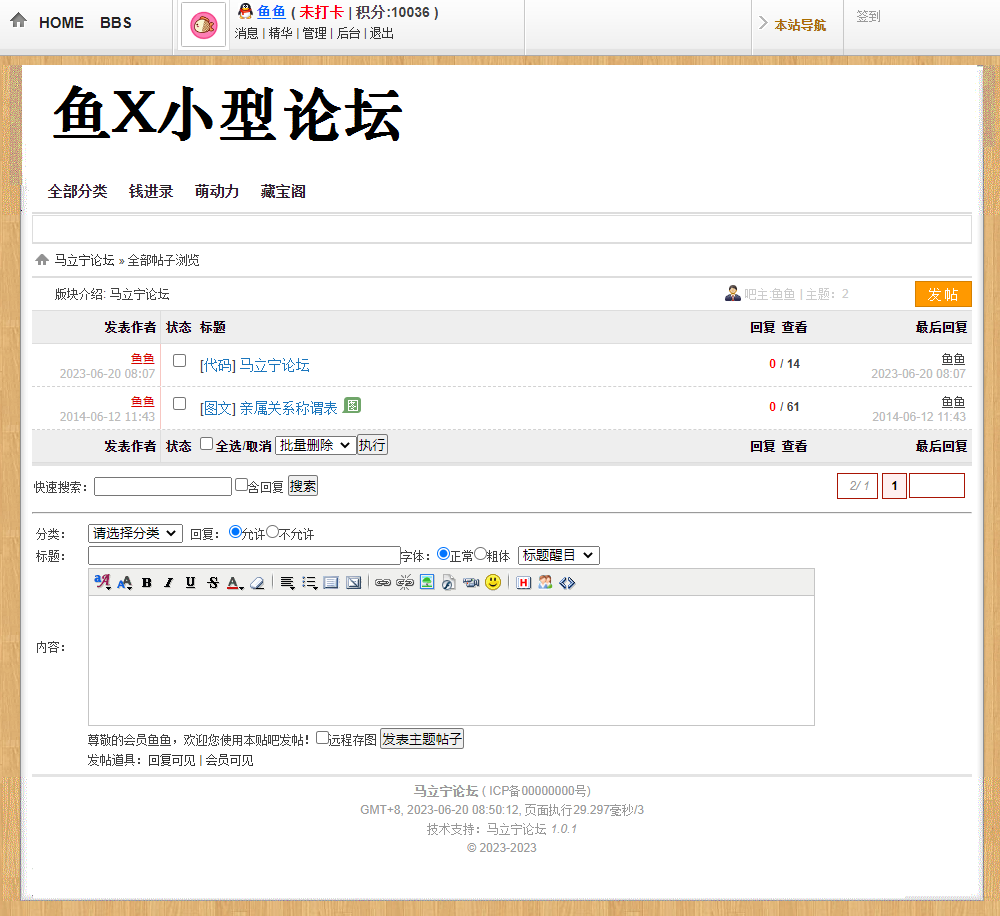This screenshot has width=1000, height=916.
Task: Open the 批量删除 batch action dropdown
Action: [315, 445]
